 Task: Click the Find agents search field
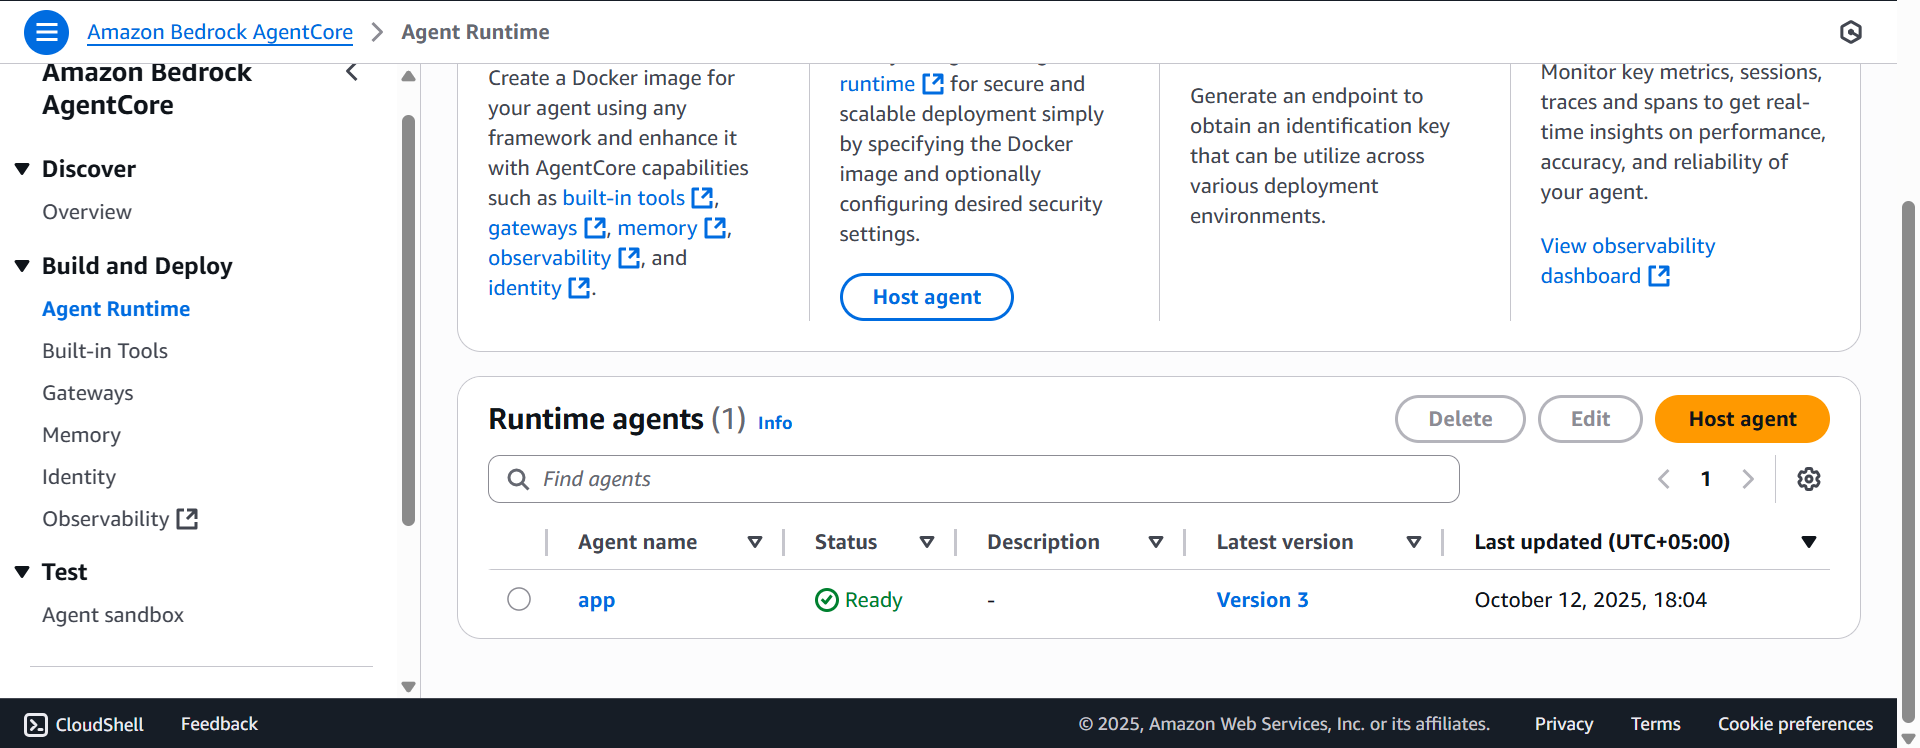click(974, 479)
